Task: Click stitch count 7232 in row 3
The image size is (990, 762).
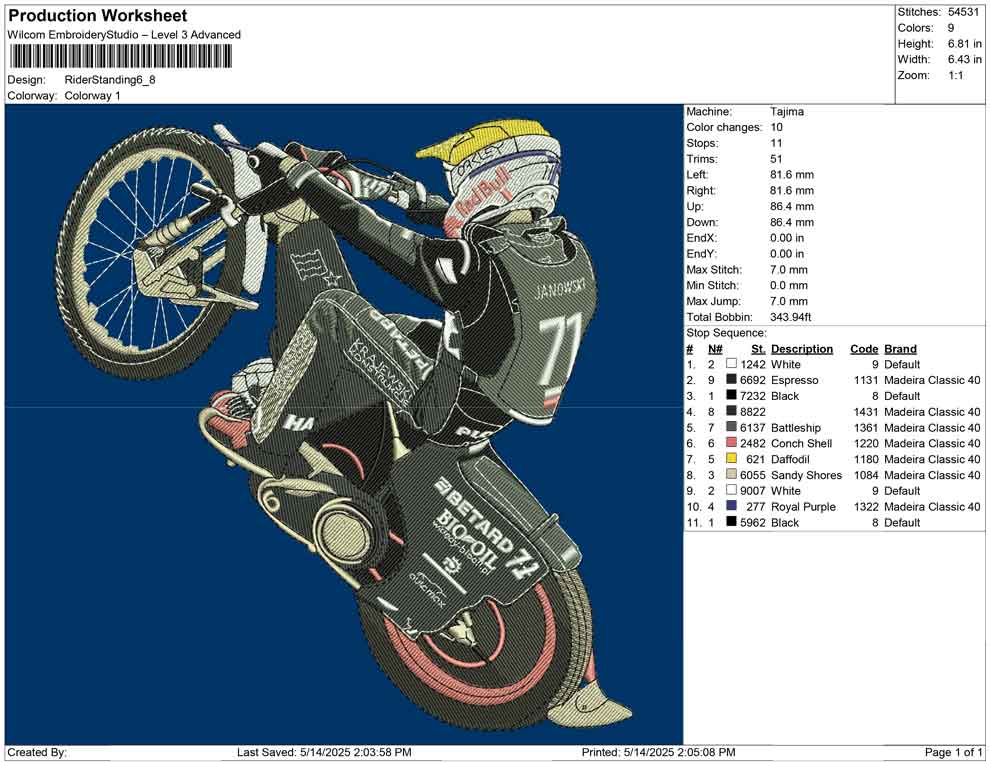Action: [x=753, y=396]
